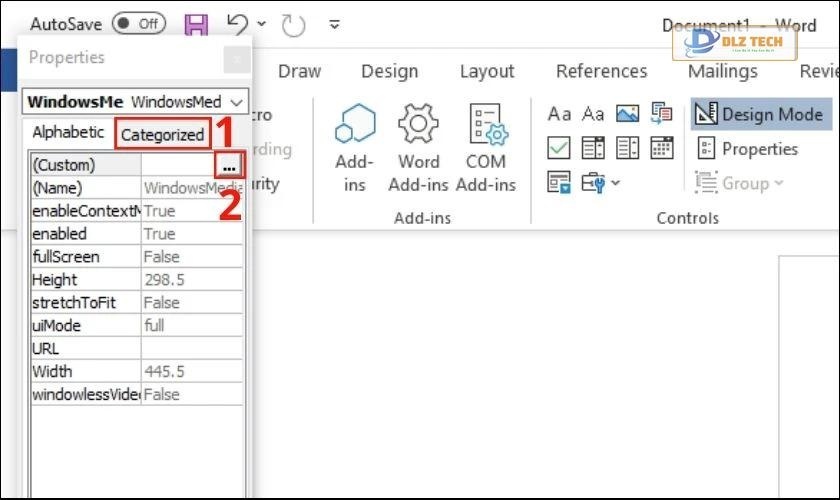Insert Rich Text Content Control
Image resolution: width=840 pixels, height=500 pixels.
(x=559, y=114)
